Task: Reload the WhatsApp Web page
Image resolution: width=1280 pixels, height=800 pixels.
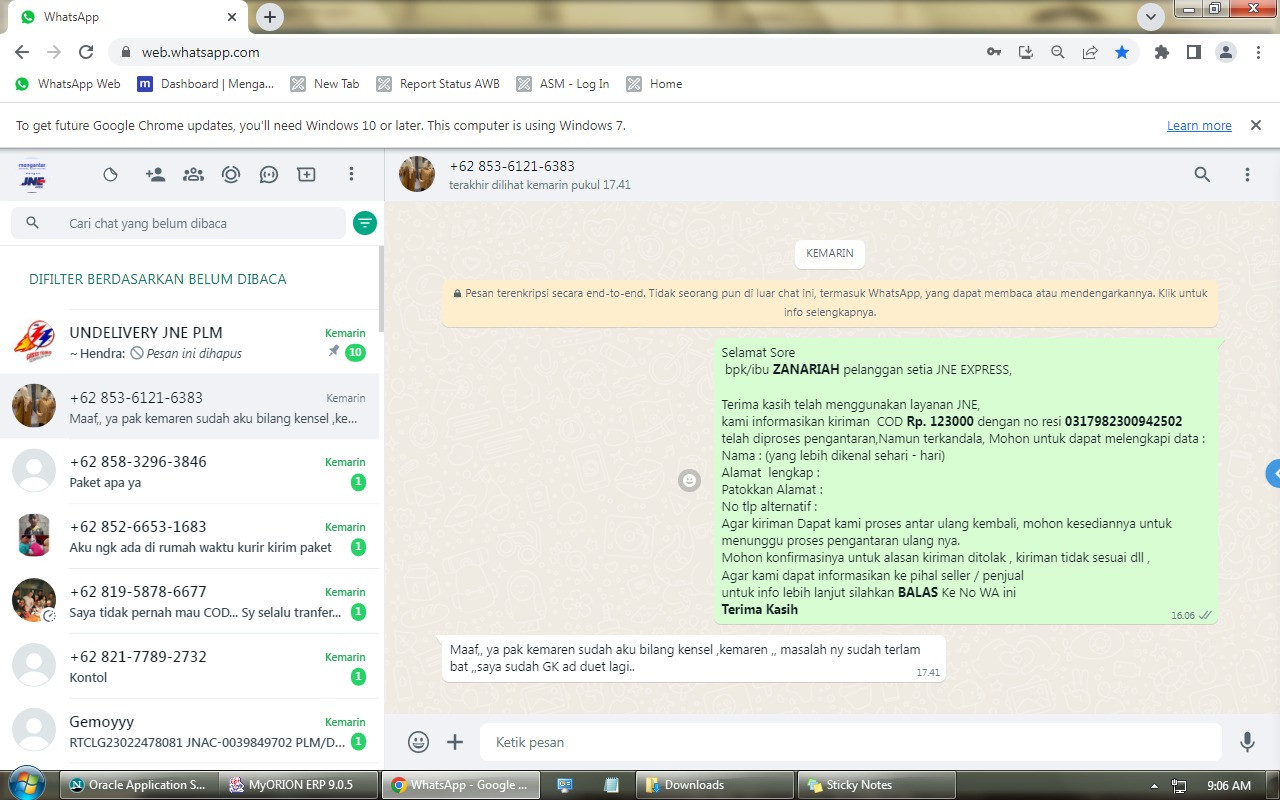Action: click(86, 52)
